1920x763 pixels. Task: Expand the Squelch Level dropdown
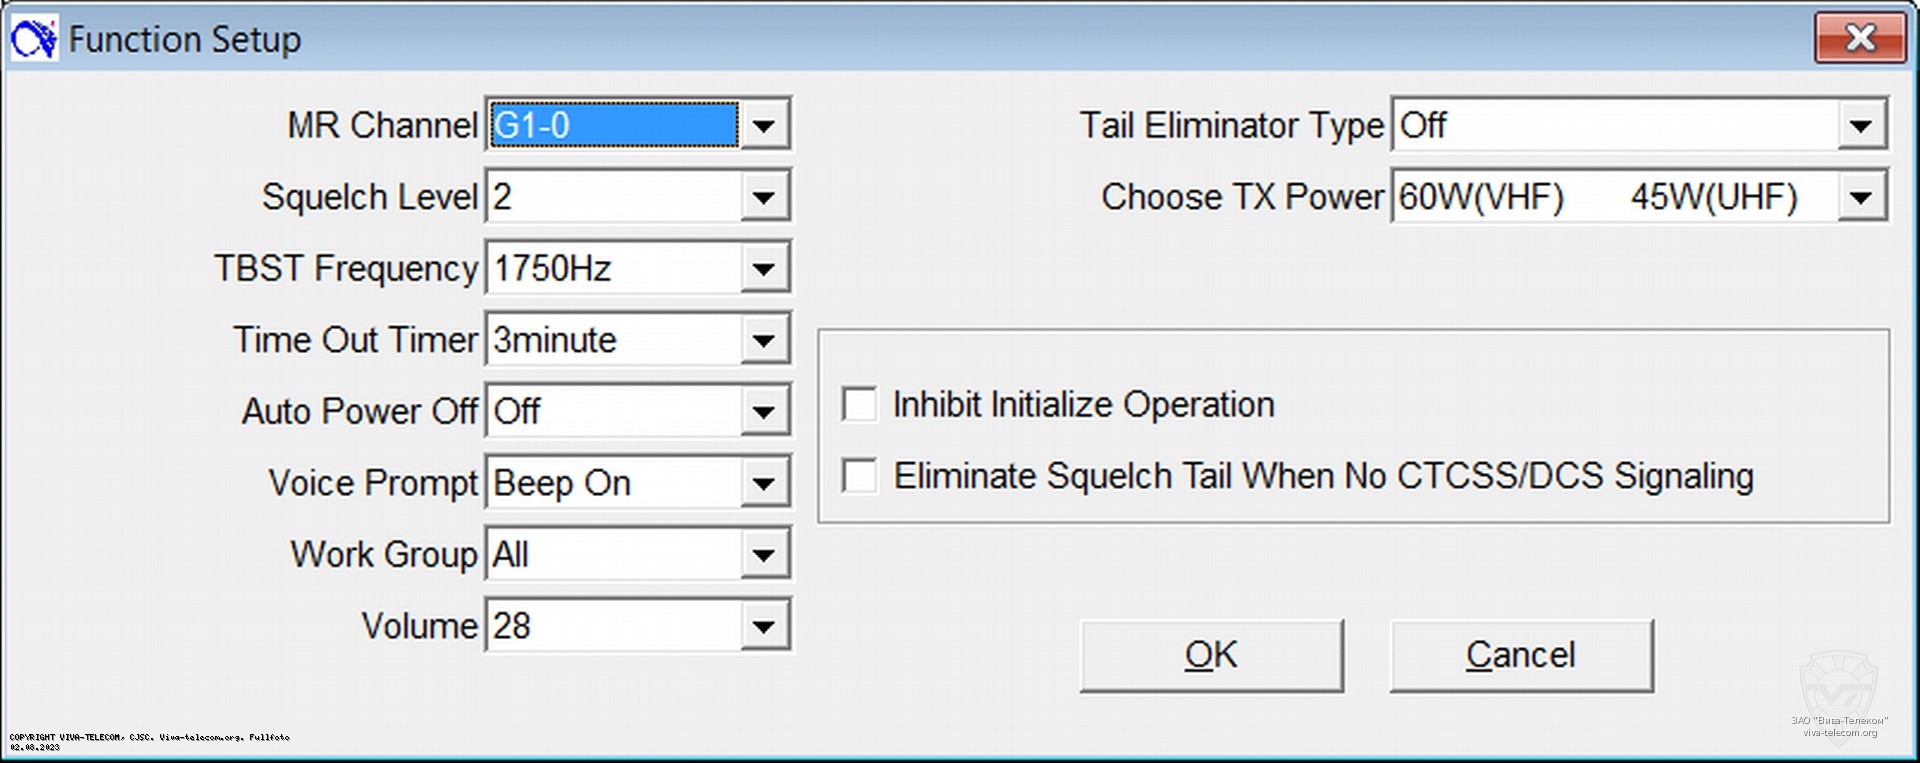pyautogui.click(x=764, y=197)
